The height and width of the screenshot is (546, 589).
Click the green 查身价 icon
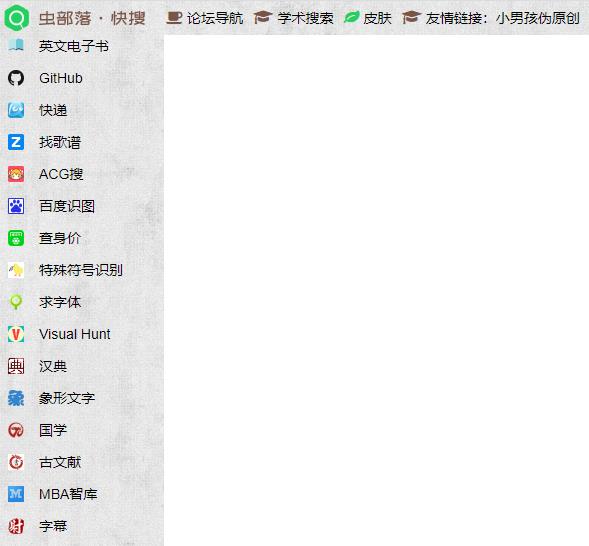pyautogui.click(x=16, y=238)
